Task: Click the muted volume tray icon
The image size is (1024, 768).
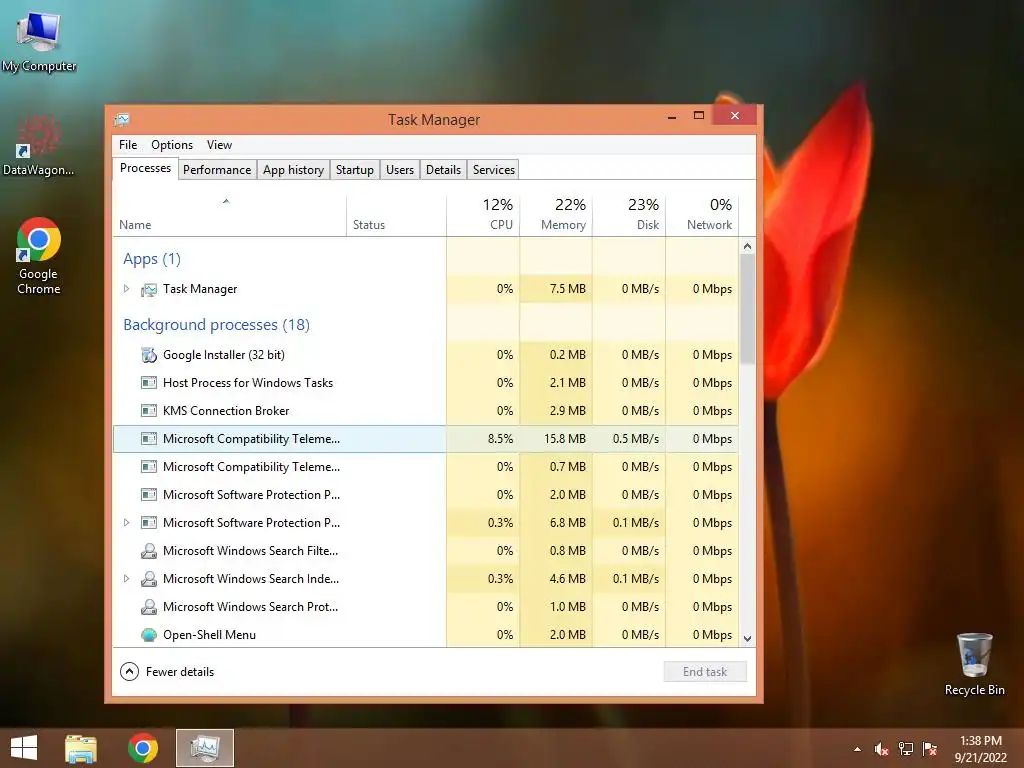Action: click(x=881, y=749)
